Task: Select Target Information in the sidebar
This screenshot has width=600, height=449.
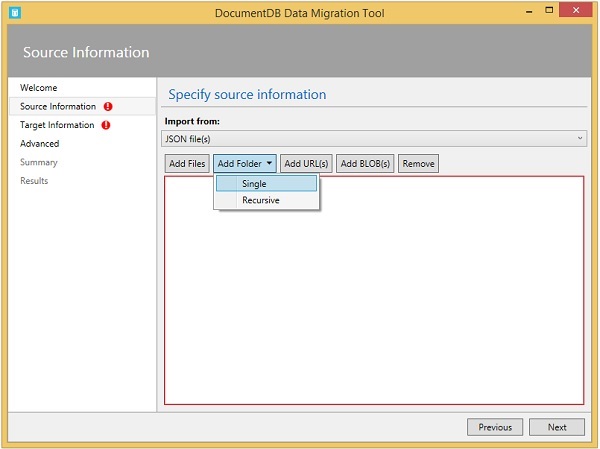Action: [x=57, y=125]
